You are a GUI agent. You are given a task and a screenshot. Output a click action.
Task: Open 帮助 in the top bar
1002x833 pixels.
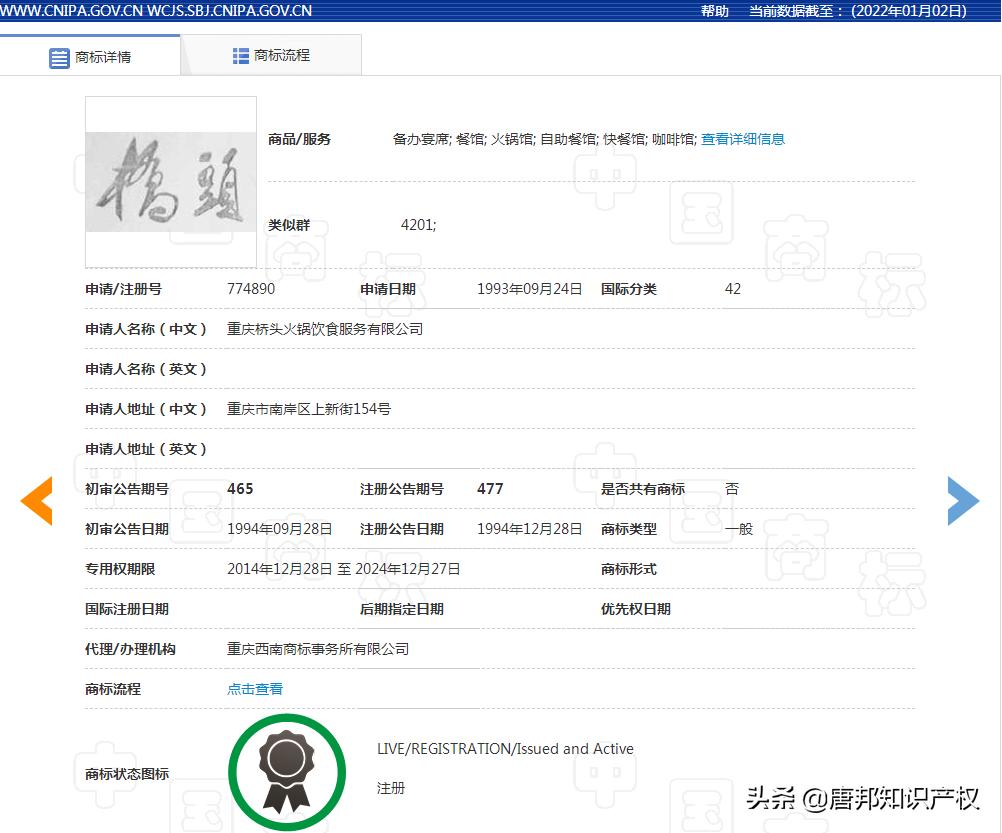click(x=713, y=10)
